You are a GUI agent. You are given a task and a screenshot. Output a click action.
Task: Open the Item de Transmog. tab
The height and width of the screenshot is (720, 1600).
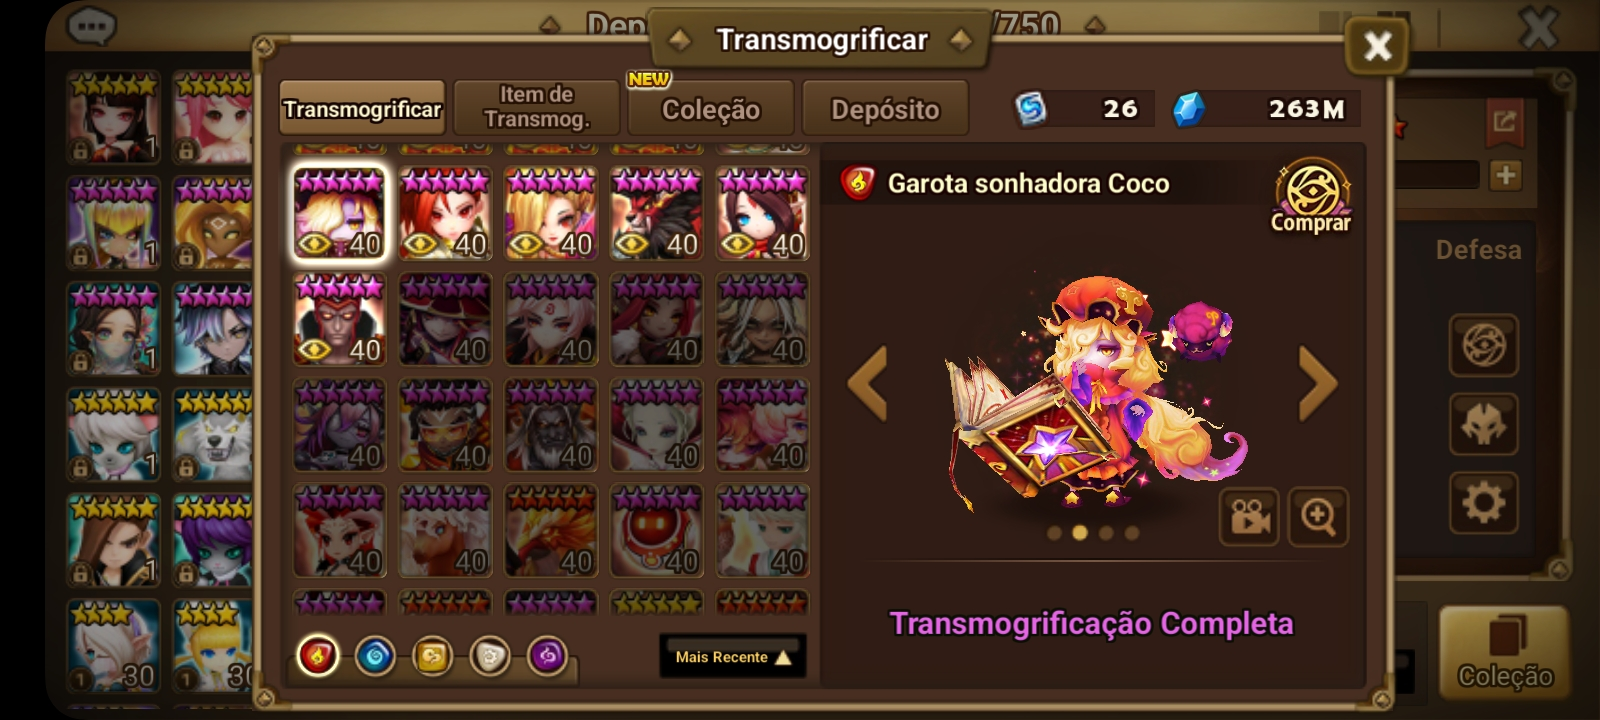coord(537,107)
